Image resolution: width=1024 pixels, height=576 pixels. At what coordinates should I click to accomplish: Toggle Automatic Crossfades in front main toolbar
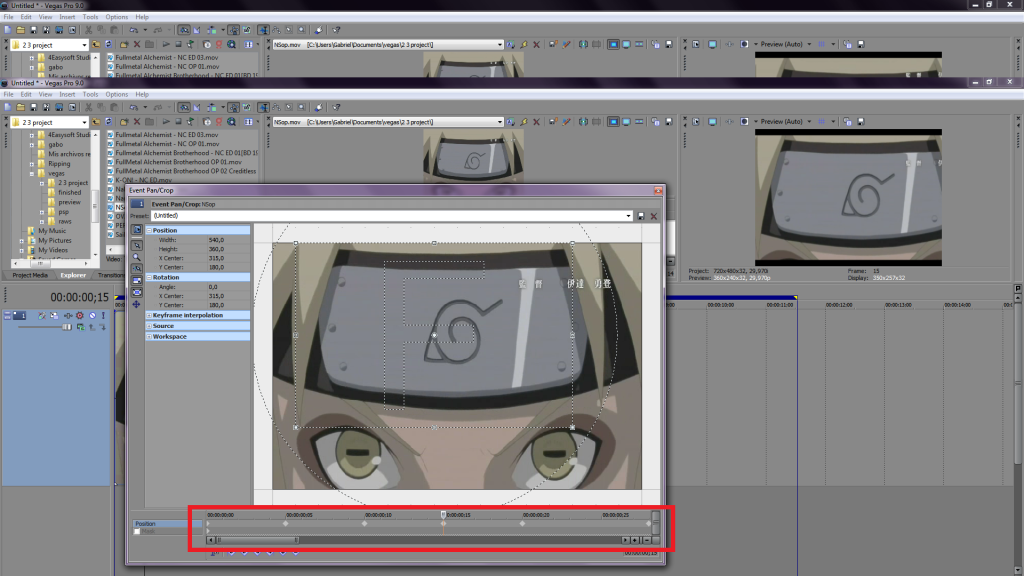(197, 107)
